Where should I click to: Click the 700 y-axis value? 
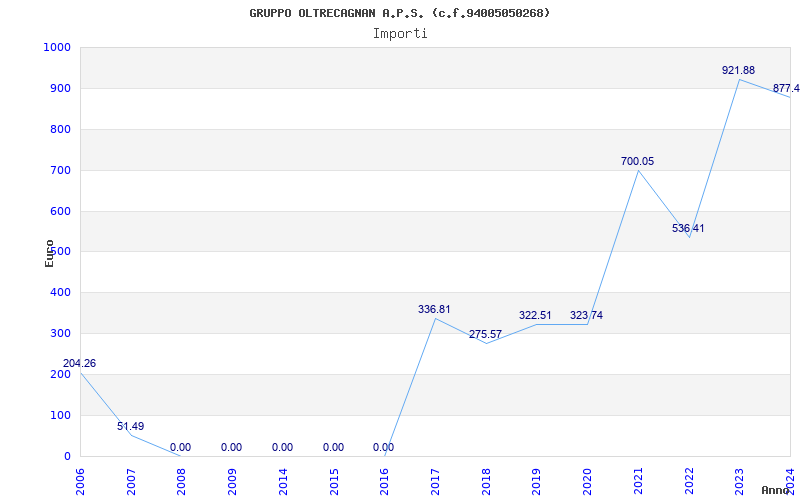pos(61,170)
